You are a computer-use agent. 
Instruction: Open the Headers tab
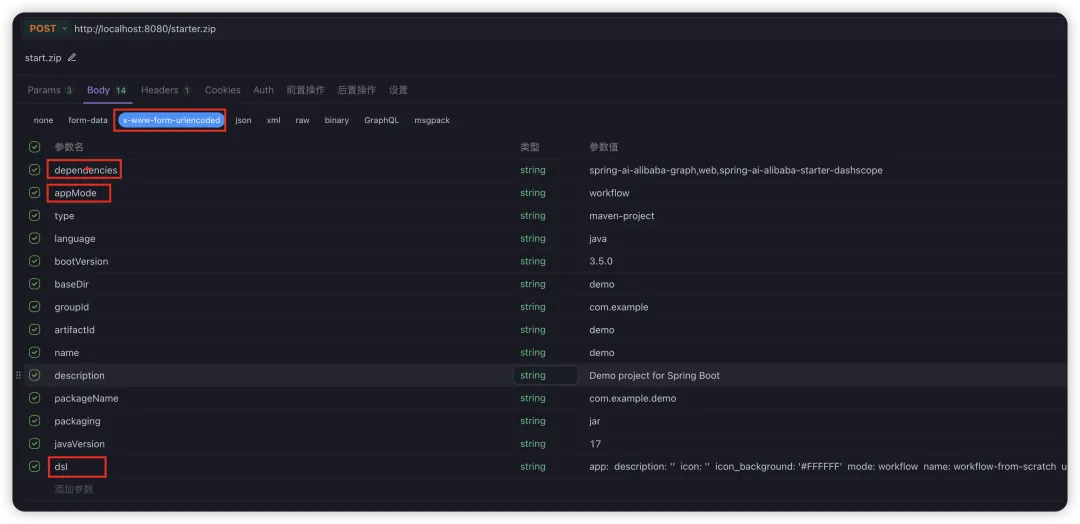pyautogui.click(x=166, y=90)
